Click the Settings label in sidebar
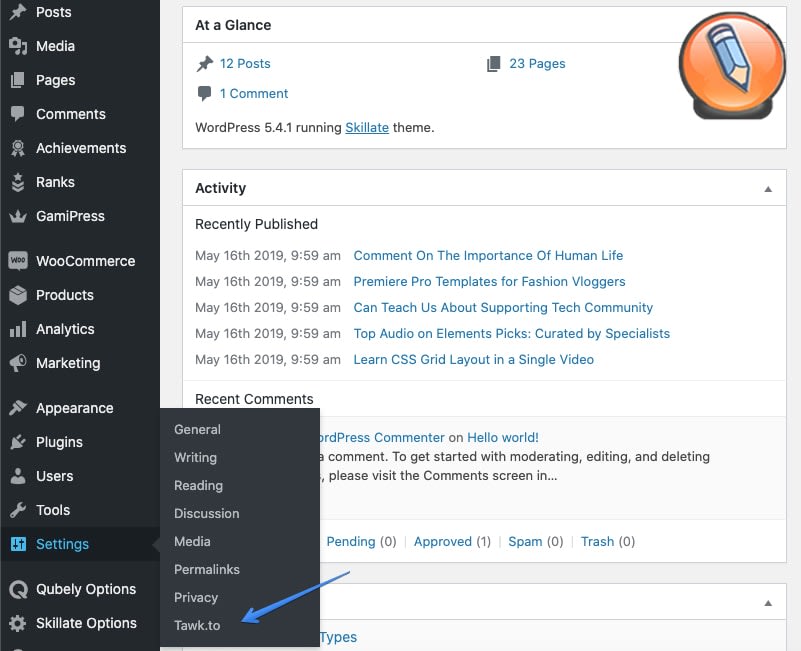 [x=62, y=544]
